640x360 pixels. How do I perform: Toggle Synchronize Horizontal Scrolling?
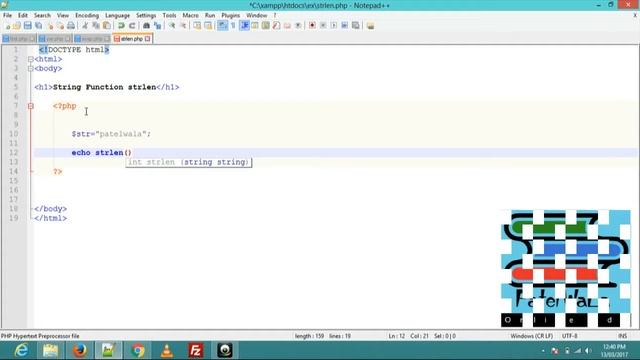click(x=208, y=26)
